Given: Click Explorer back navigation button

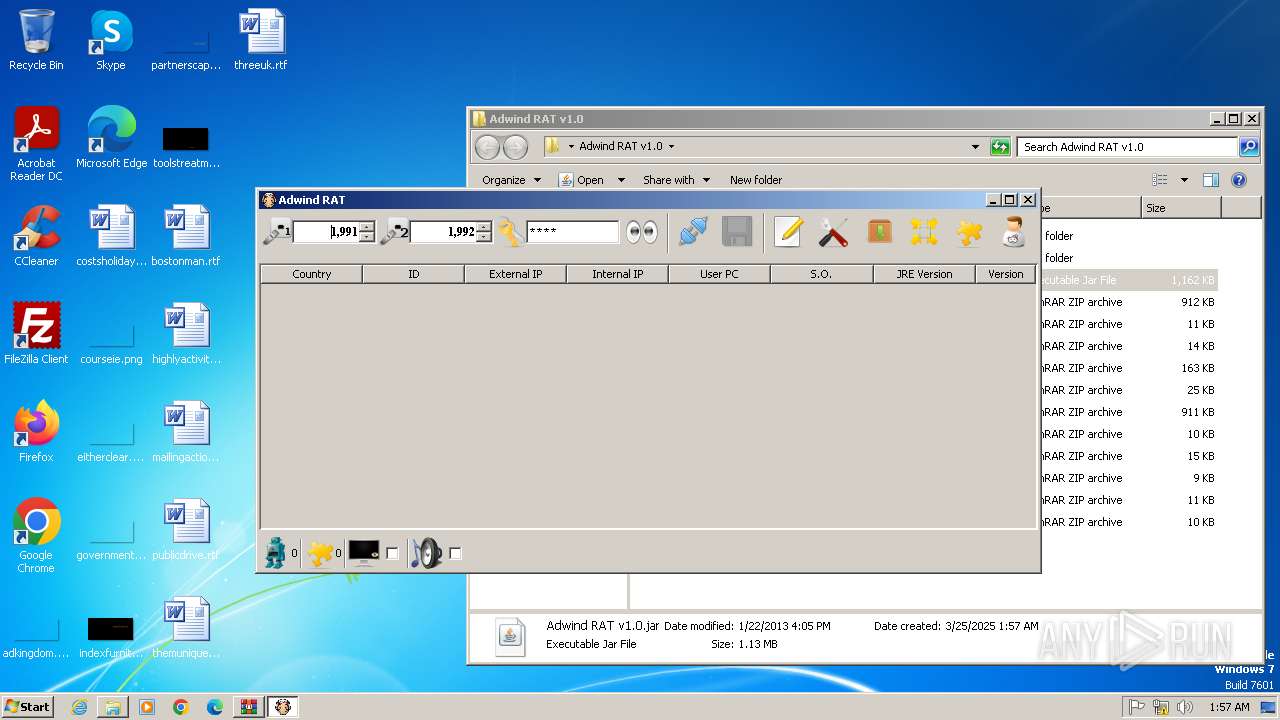Looking at the screenshot, I should (487, 147).
